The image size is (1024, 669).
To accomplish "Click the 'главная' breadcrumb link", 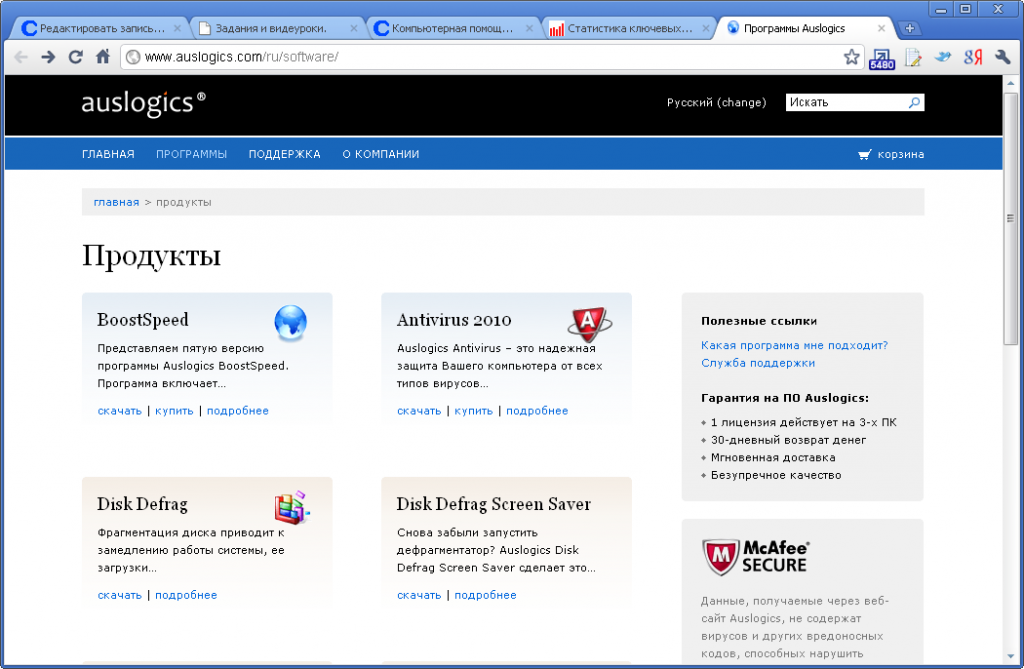I will coord(116,202).
